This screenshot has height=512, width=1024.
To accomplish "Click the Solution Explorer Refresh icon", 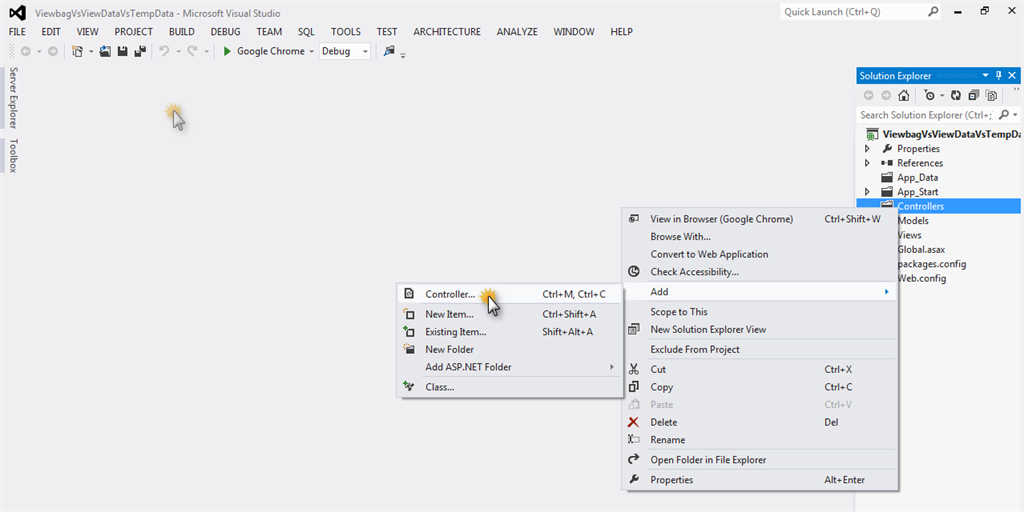I will click(x=956, y=95).
